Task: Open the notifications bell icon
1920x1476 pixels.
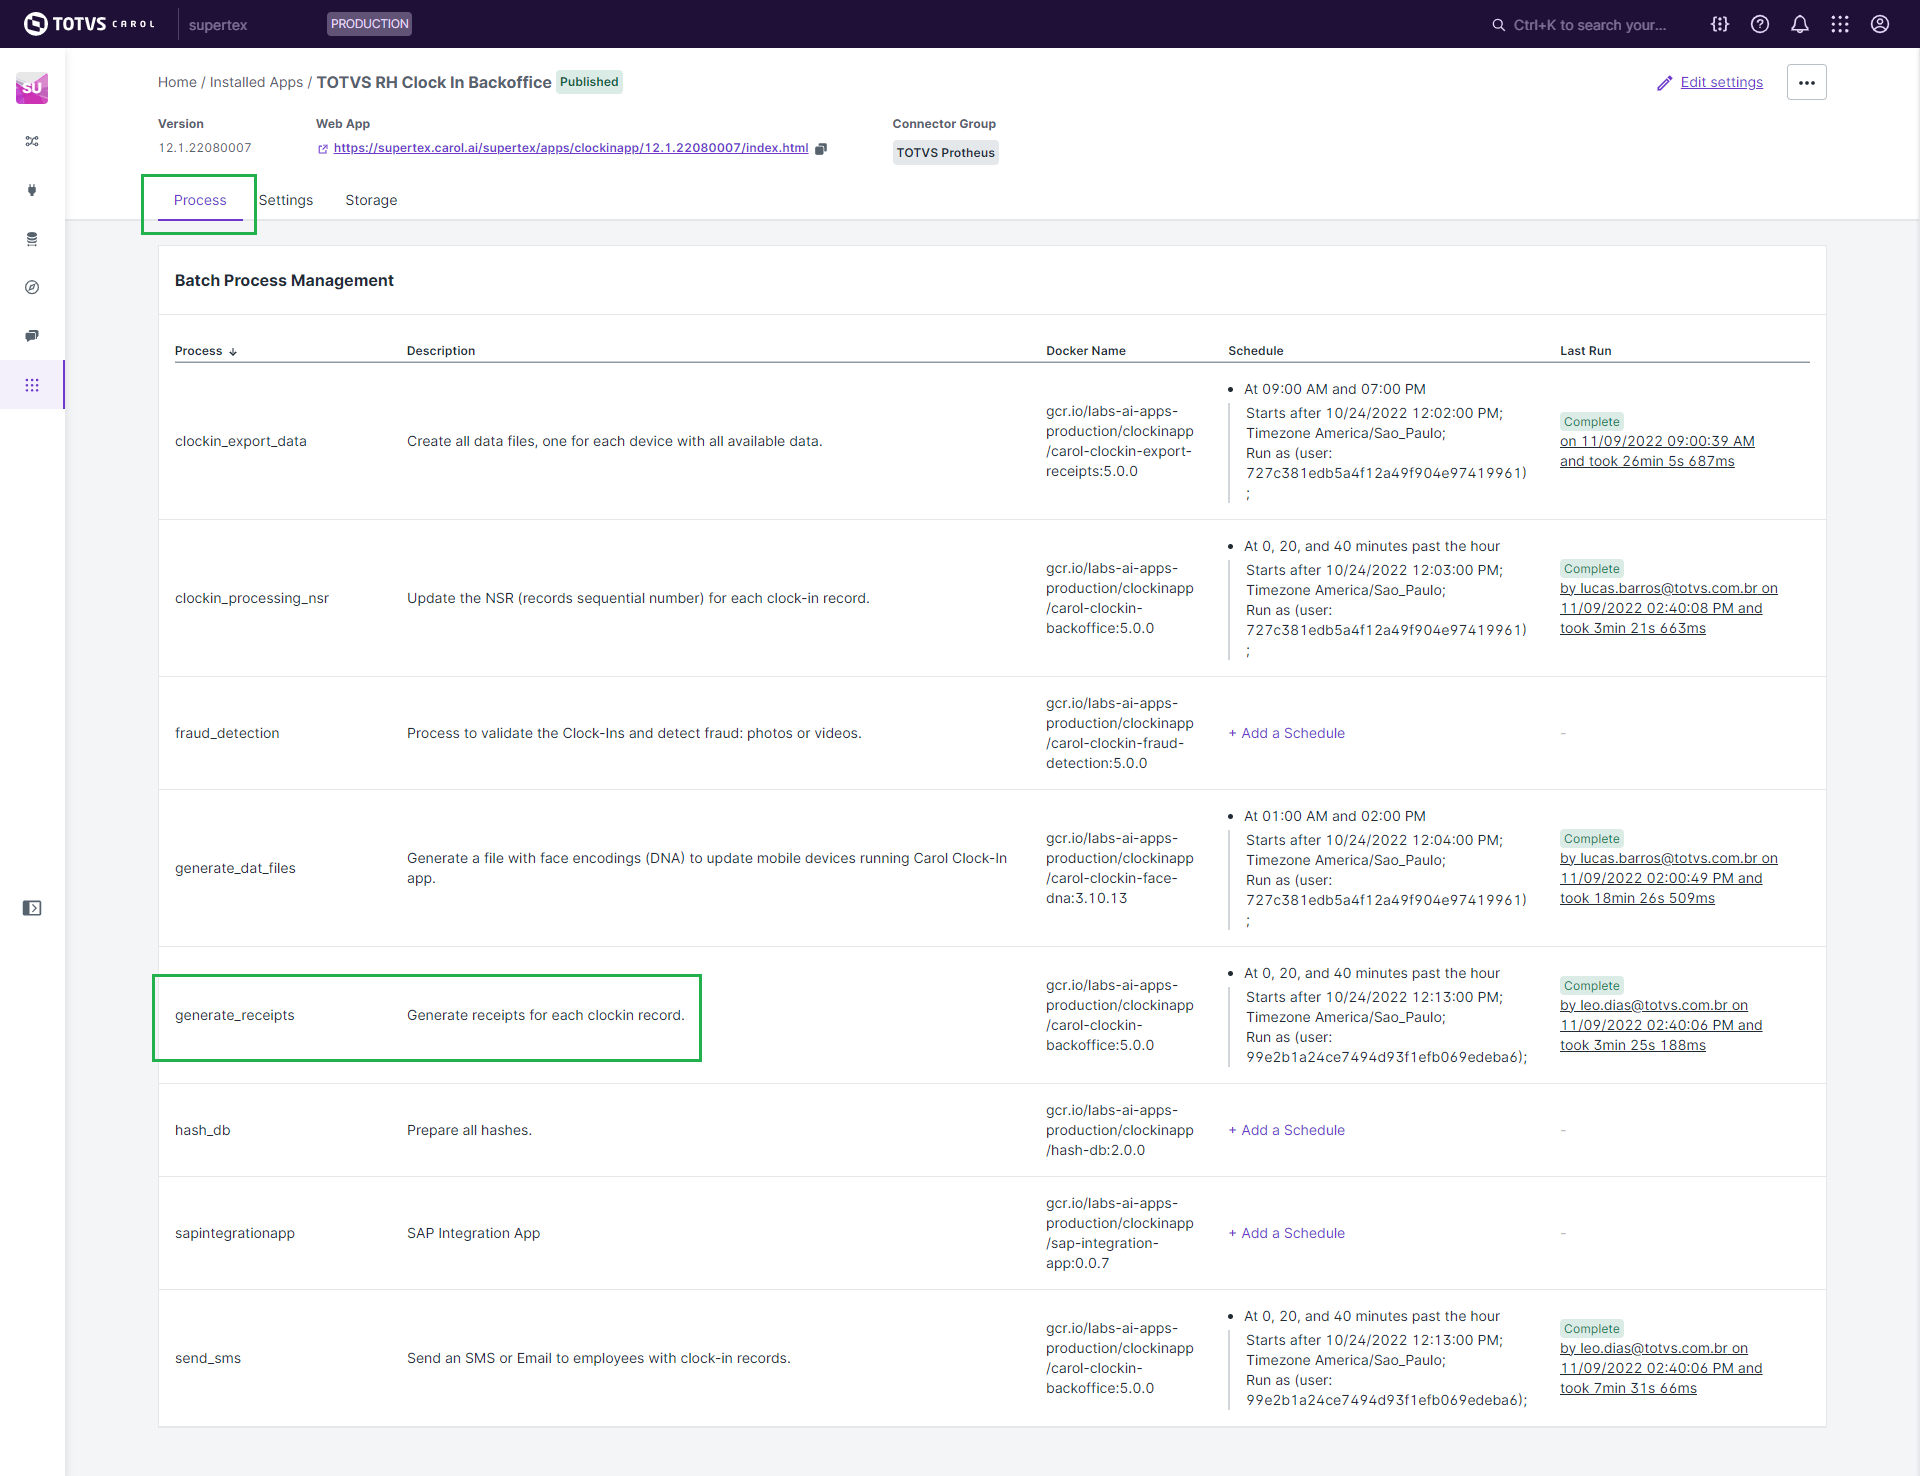Action: 1799,24
